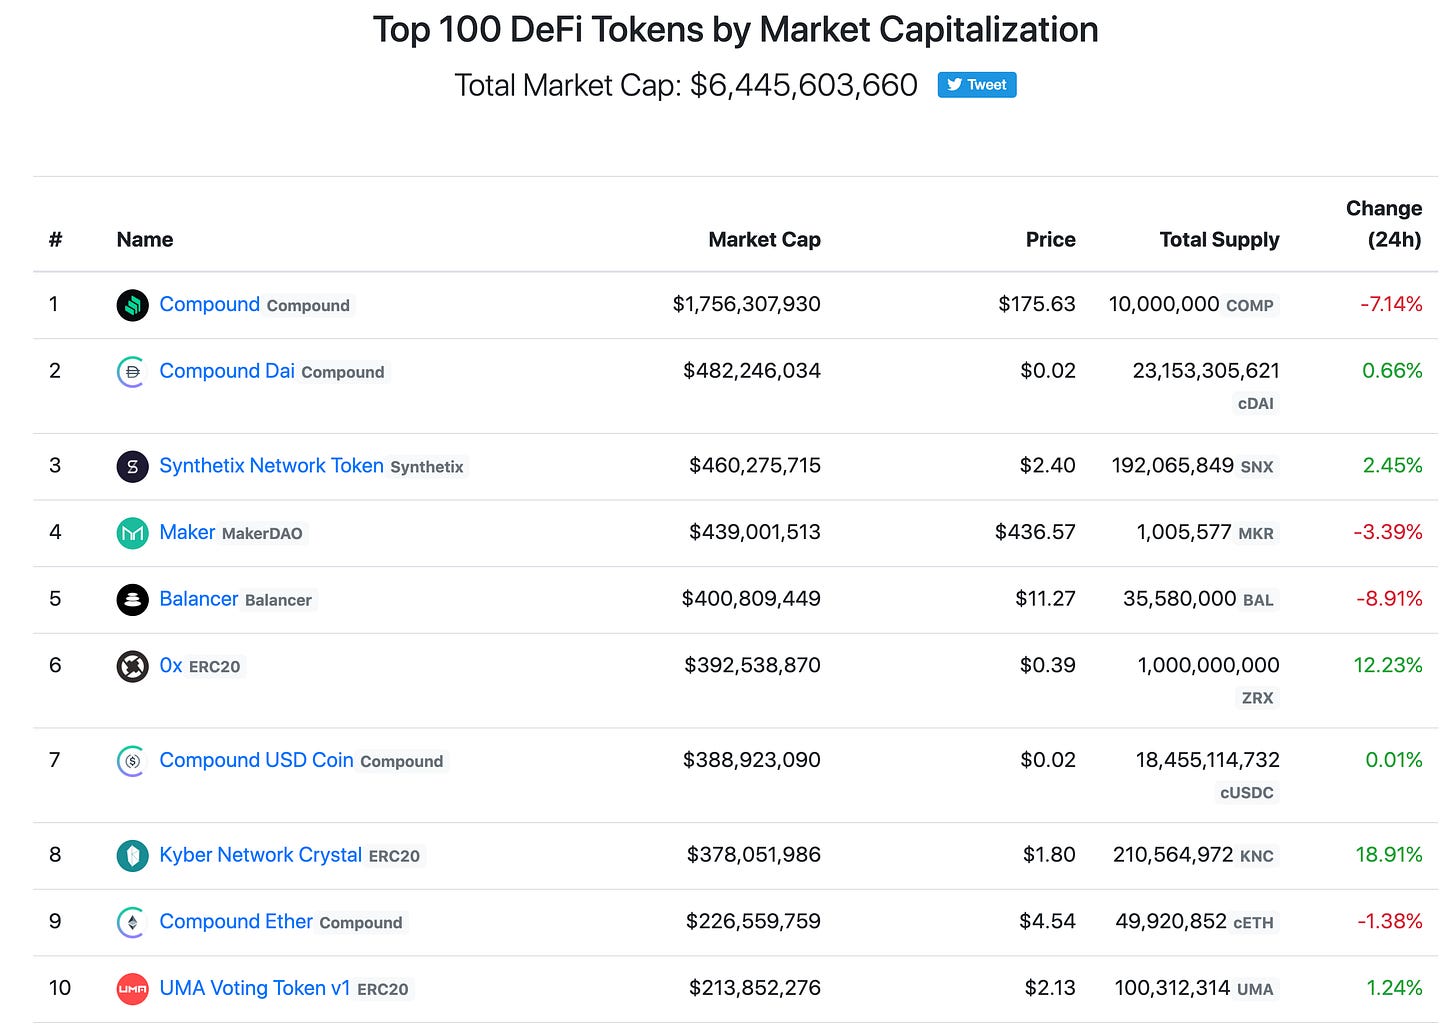The image size is (1456, 1024).
Task: Click the $4.54 price cell
Action: pos(1047,921)
